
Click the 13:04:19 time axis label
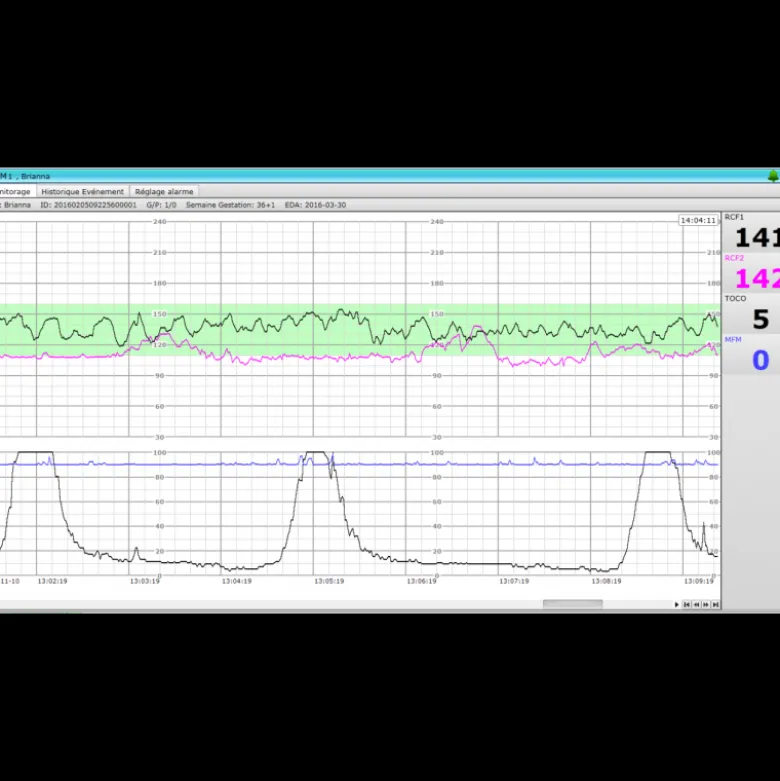tap(237, 581)
